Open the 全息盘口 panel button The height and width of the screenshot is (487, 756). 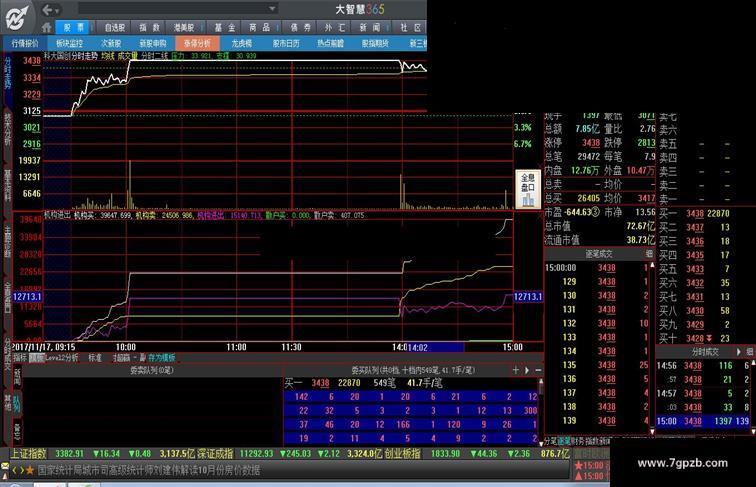528,189
